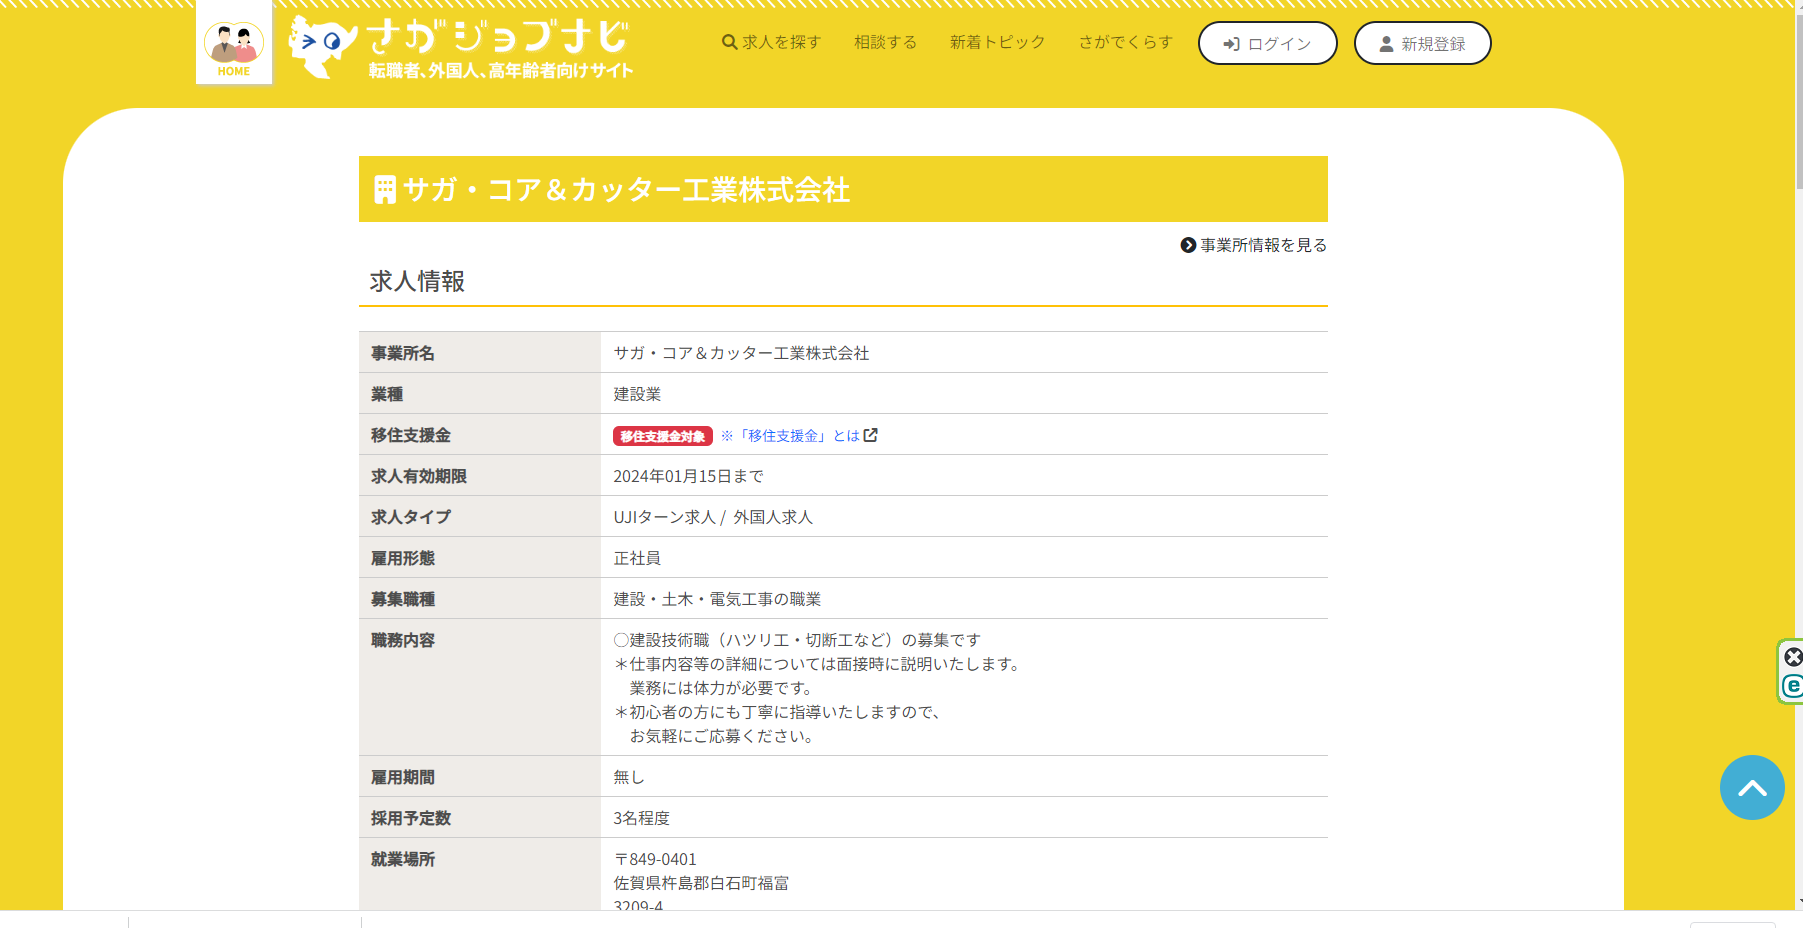The width and height of the screenshot is (1803, 928).
Task: Select date 2024年01月15日まで
Action: tap(688, 476)
